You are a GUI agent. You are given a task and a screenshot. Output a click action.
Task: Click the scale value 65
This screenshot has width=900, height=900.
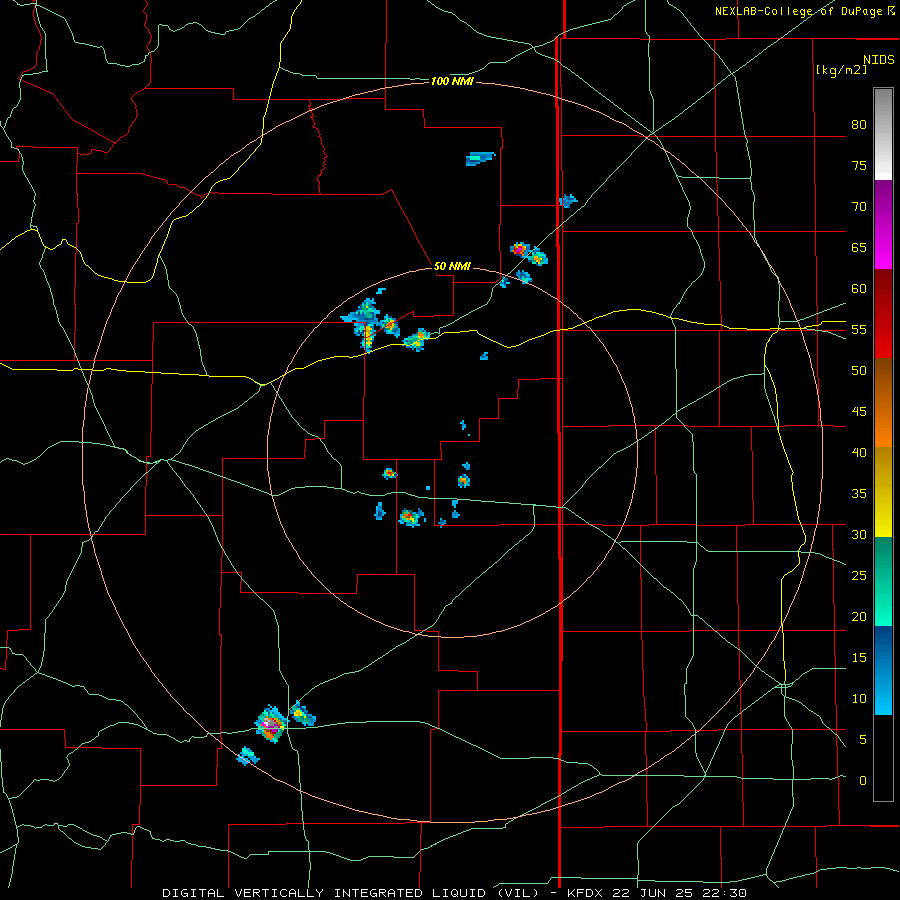tap(859, 248)
